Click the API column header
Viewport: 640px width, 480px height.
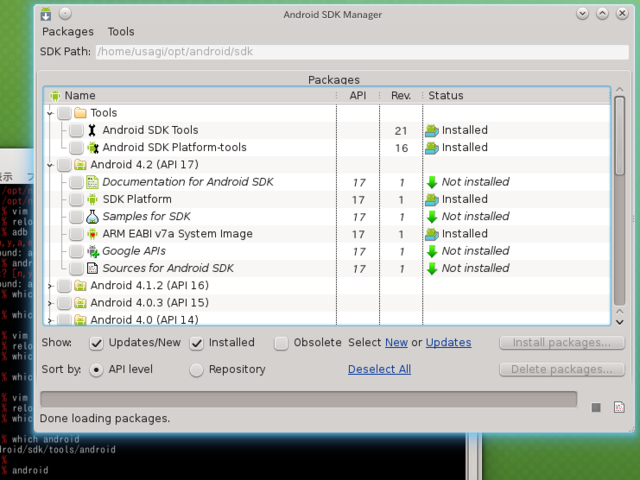(358, 96)
